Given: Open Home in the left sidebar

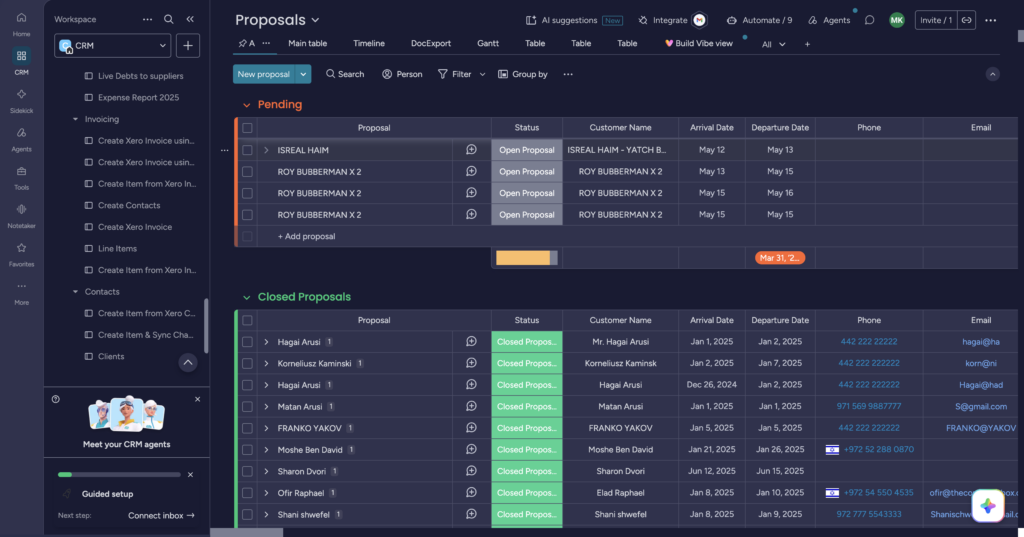Looking at the screenshot, I should (x=22, y=24).
